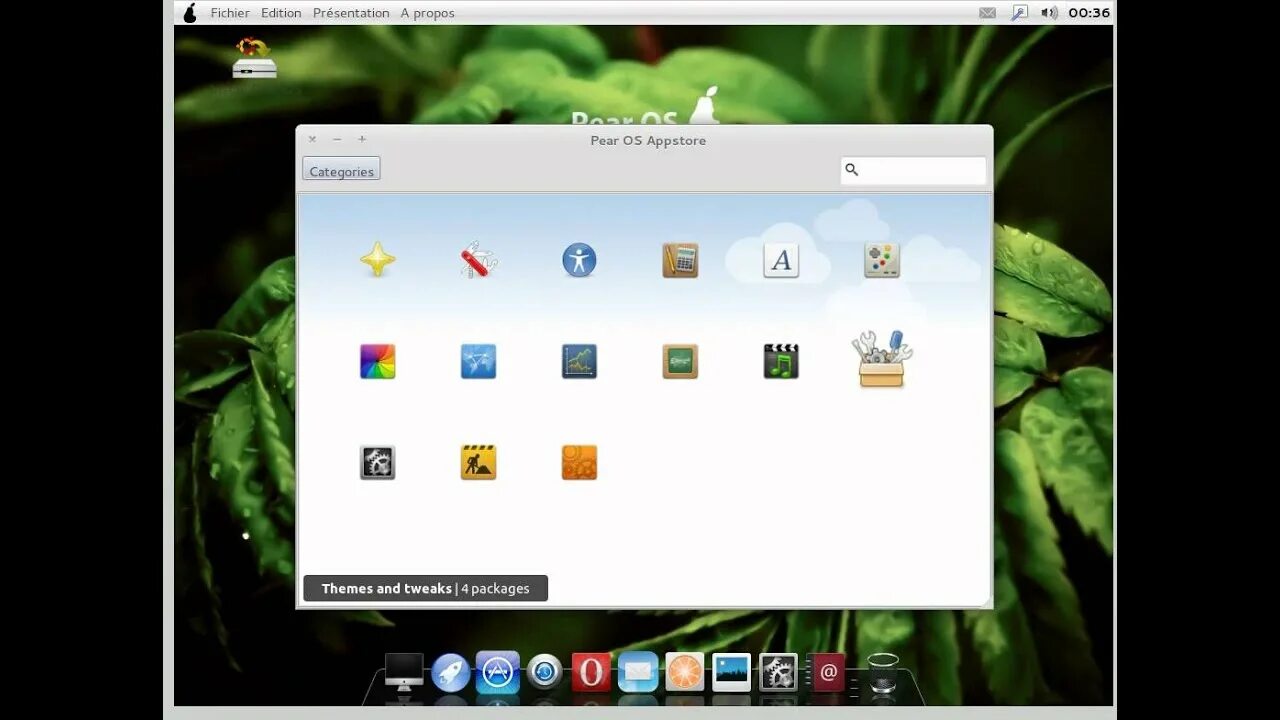Open the clapperboard music note multimedia category

pyautogui.click(x=781, y=361)
